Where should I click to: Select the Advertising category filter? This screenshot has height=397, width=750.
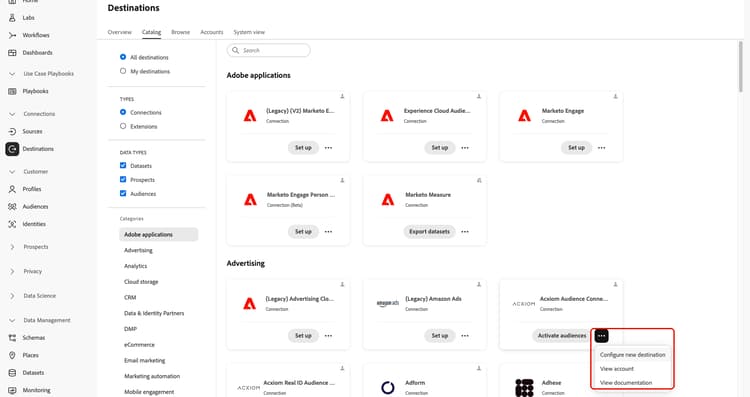tap(138, 250)
